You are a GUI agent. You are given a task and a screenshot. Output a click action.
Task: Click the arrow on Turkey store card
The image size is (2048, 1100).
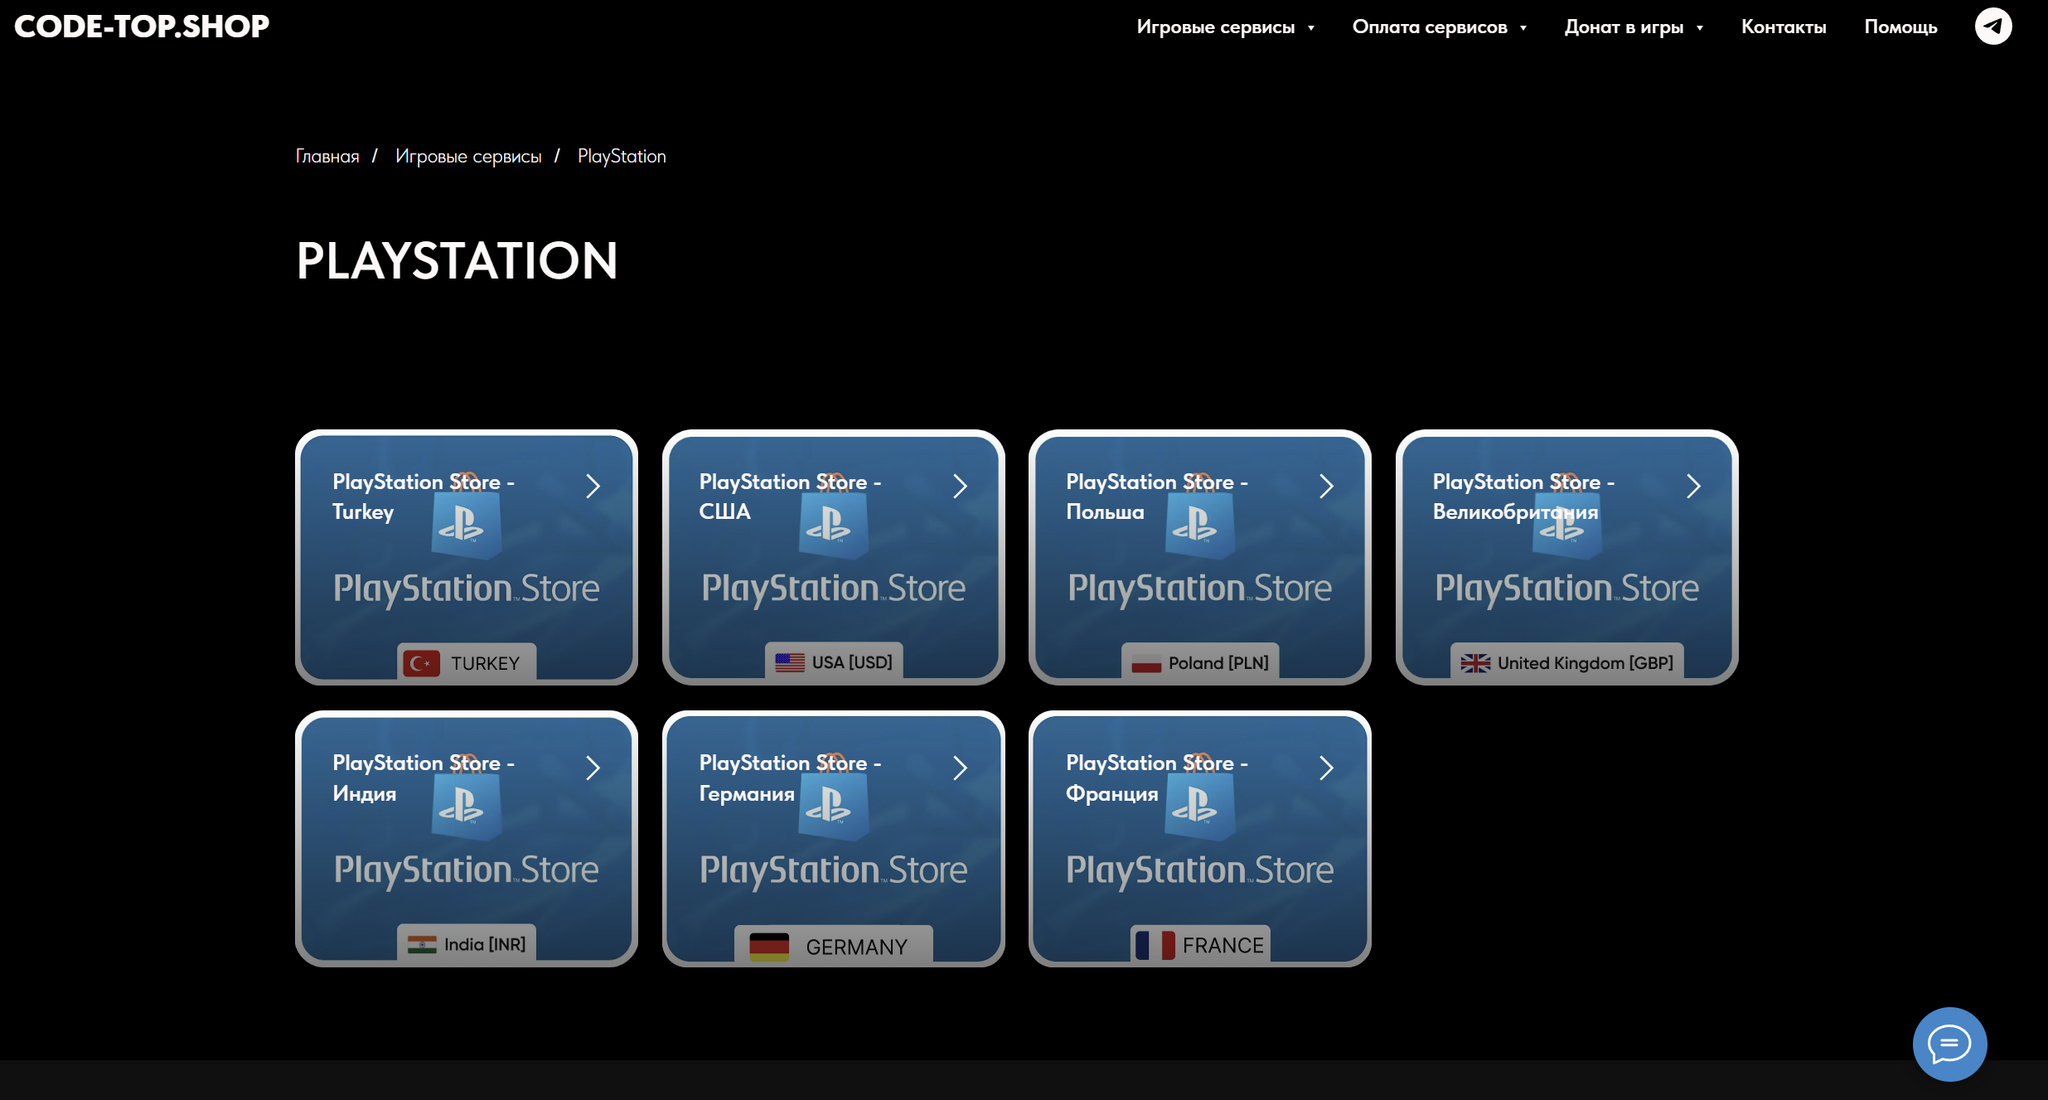(x=593, y=486)
